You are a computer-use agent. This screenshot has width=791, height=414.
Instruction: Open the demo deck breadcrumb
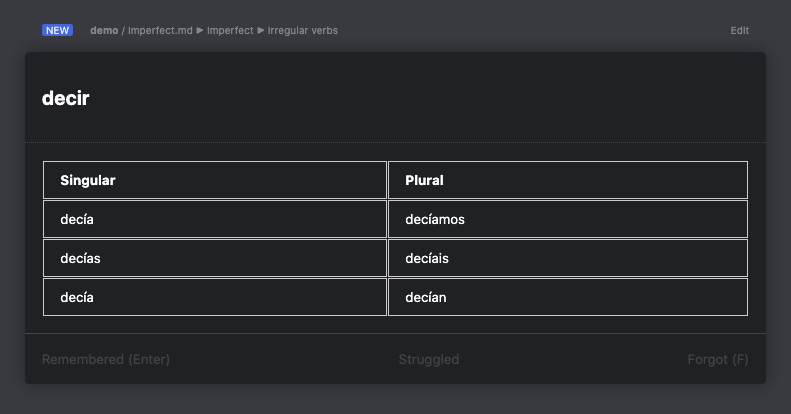coord(104,31)
